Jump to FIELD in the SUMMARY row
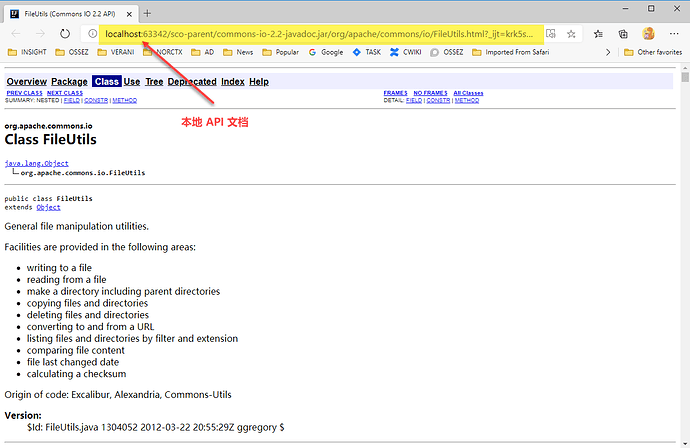The width and height of the screenshot is (690, 448). 72,100
